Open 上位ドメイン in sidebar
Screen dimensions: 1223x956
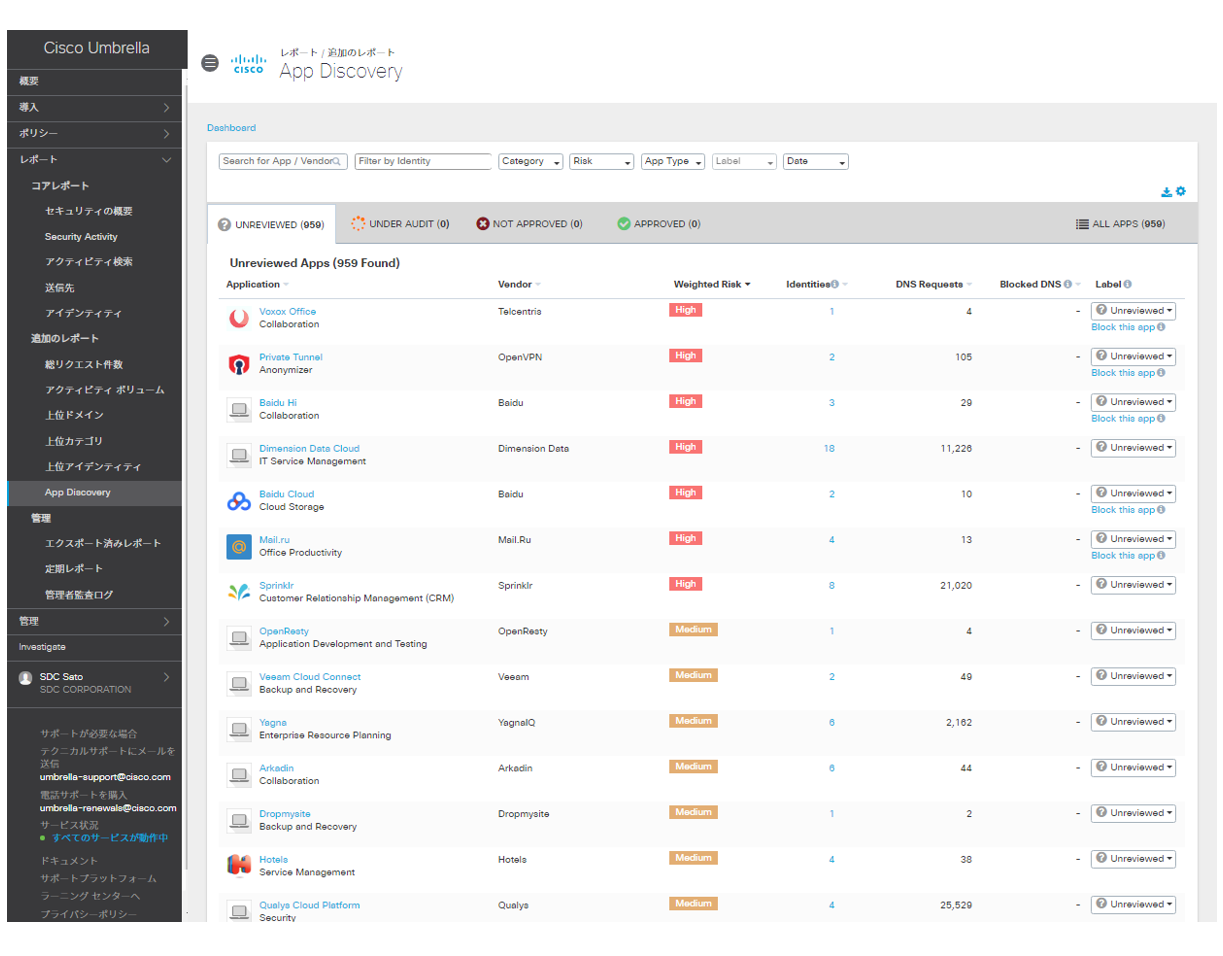[x=74, y=415]
